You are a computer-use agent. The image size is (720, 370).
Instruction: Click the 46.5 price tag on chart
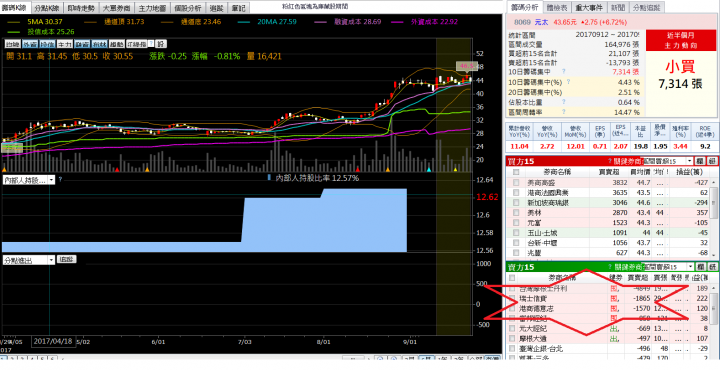(x=467, y=66)
